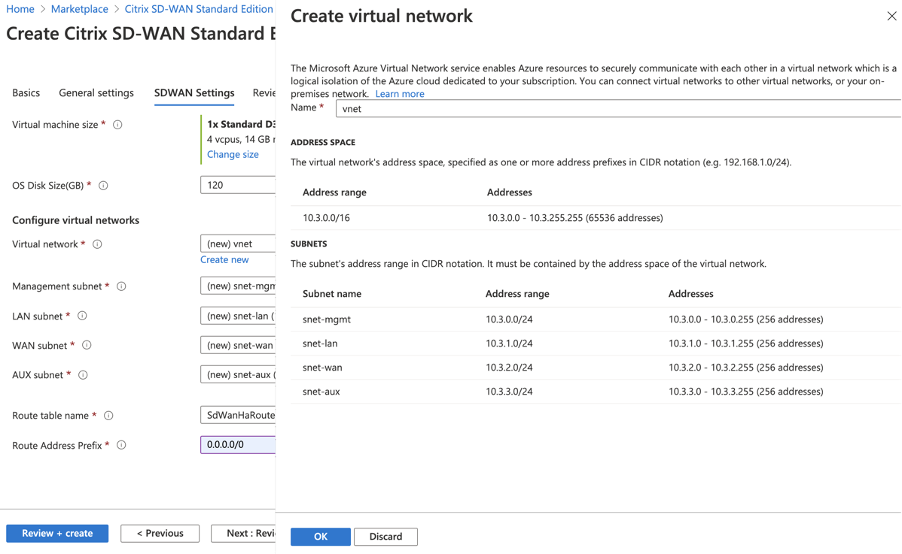The height and width of the screenshot is (554, 902).
Task: Open Citrix SD-WAN Standard Edition breadcrumb
Action: click(x=199, y=9)
